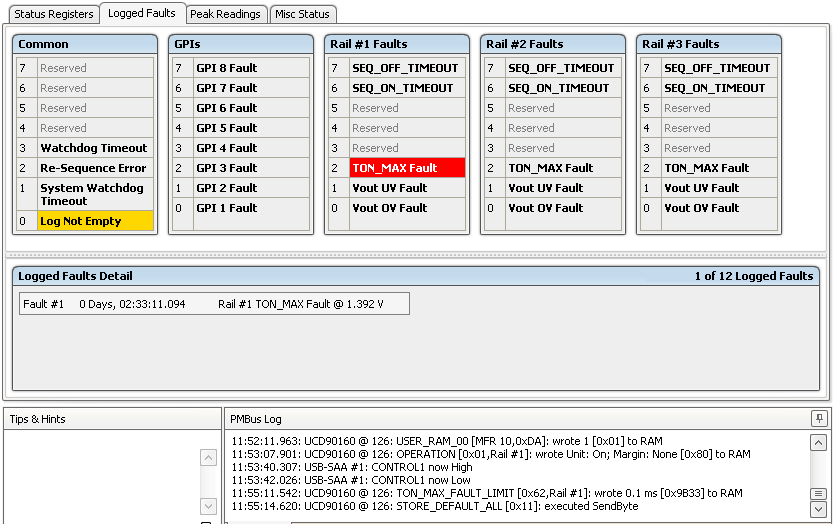The width and height of the screenshot is (834, 524).
Task: Click the red Rail #1 TON_MAX Fault cell
Action: [x=404, y=168]
